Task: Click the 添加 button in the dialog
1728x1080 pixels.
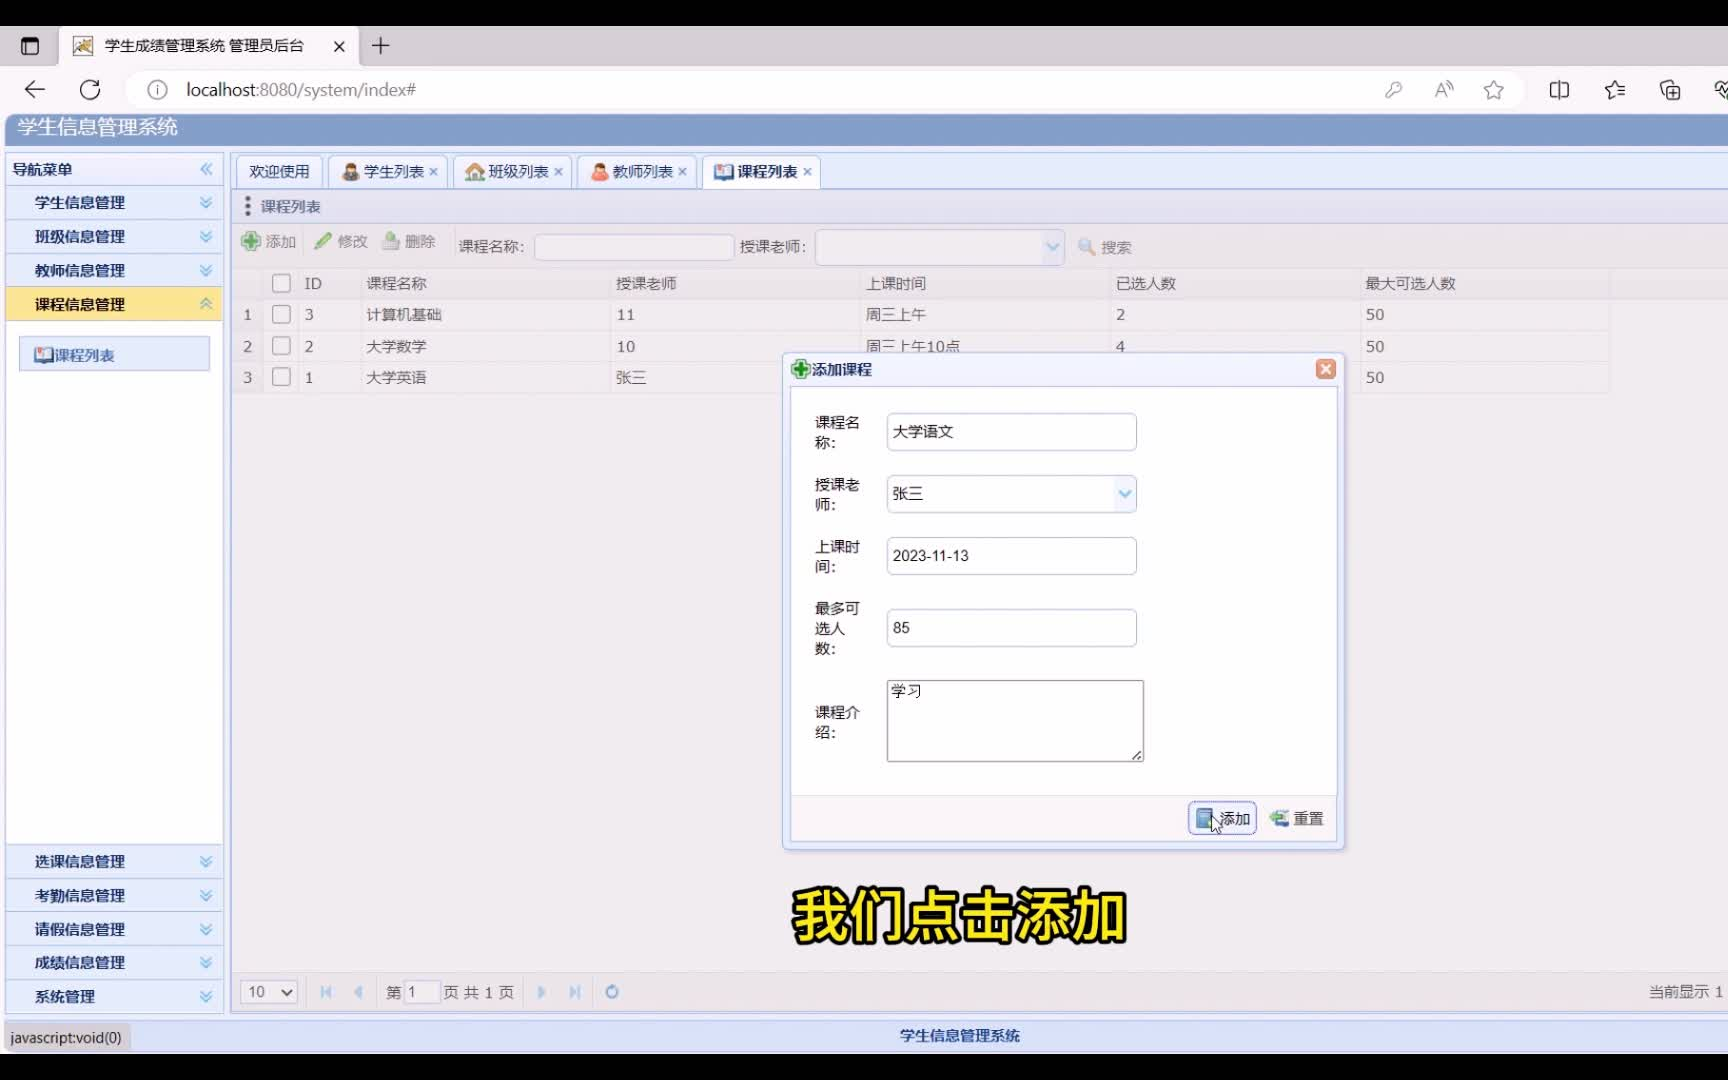Action: point(1222,818)
